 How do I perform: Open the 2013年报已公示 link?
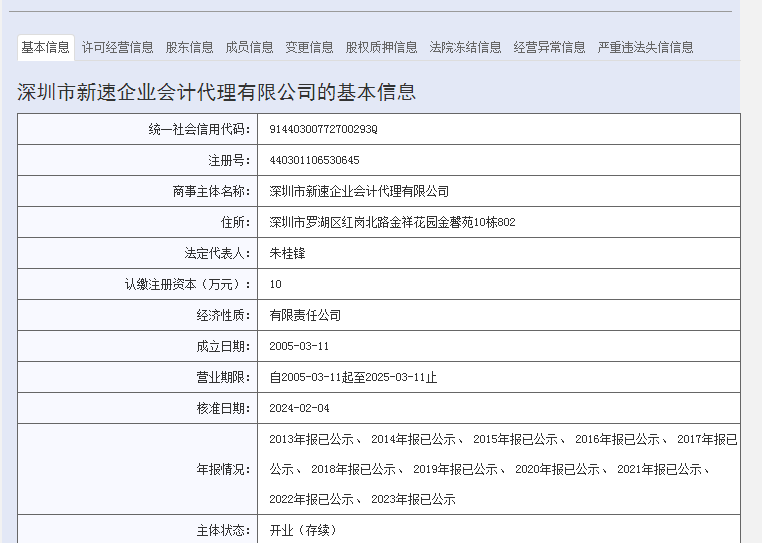point(311,439)
